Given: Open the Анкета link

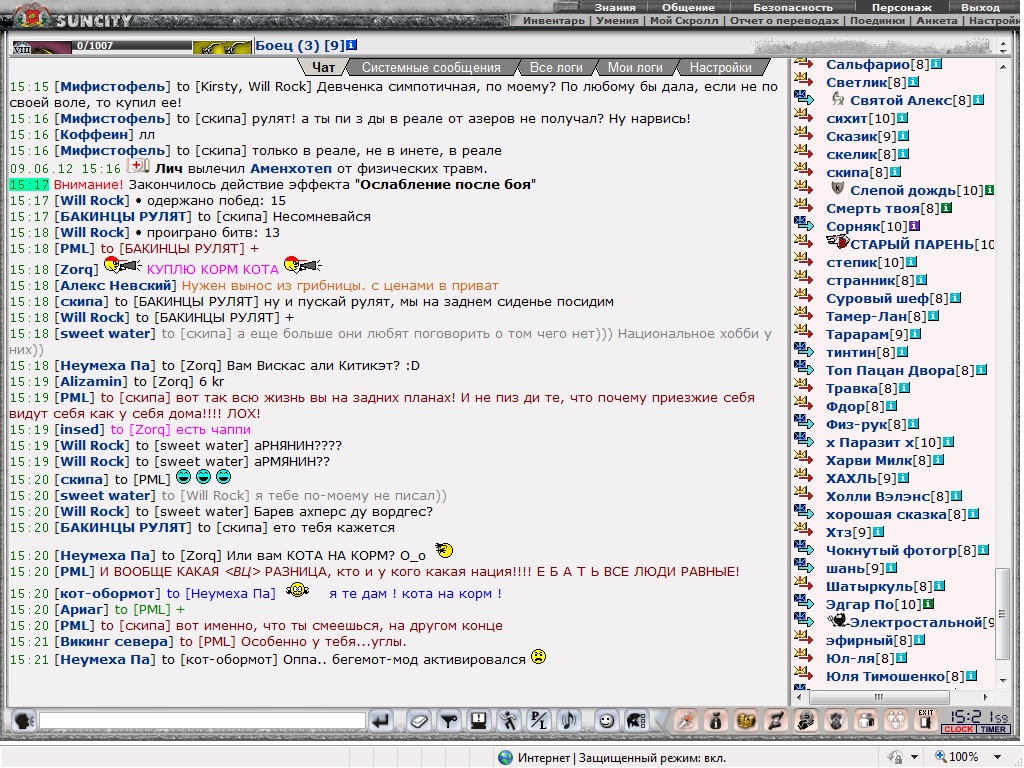Looking at the screenshot, I should coord(936,20).
